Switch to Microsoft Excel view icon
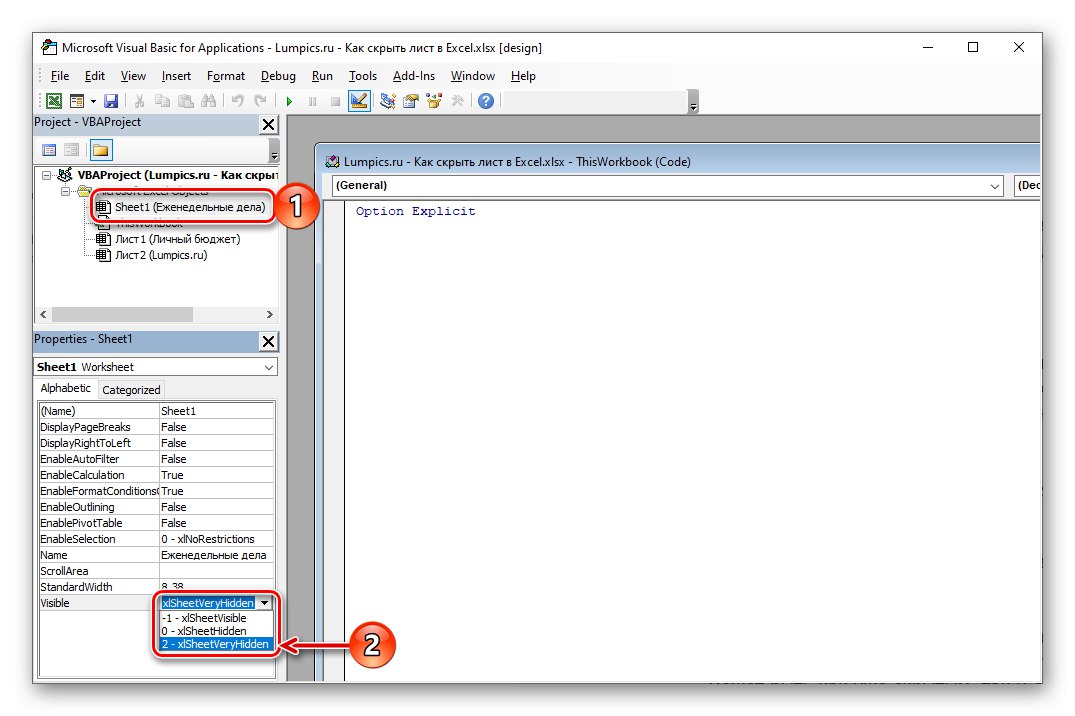 pyautogui.click(x=53, y=102)
